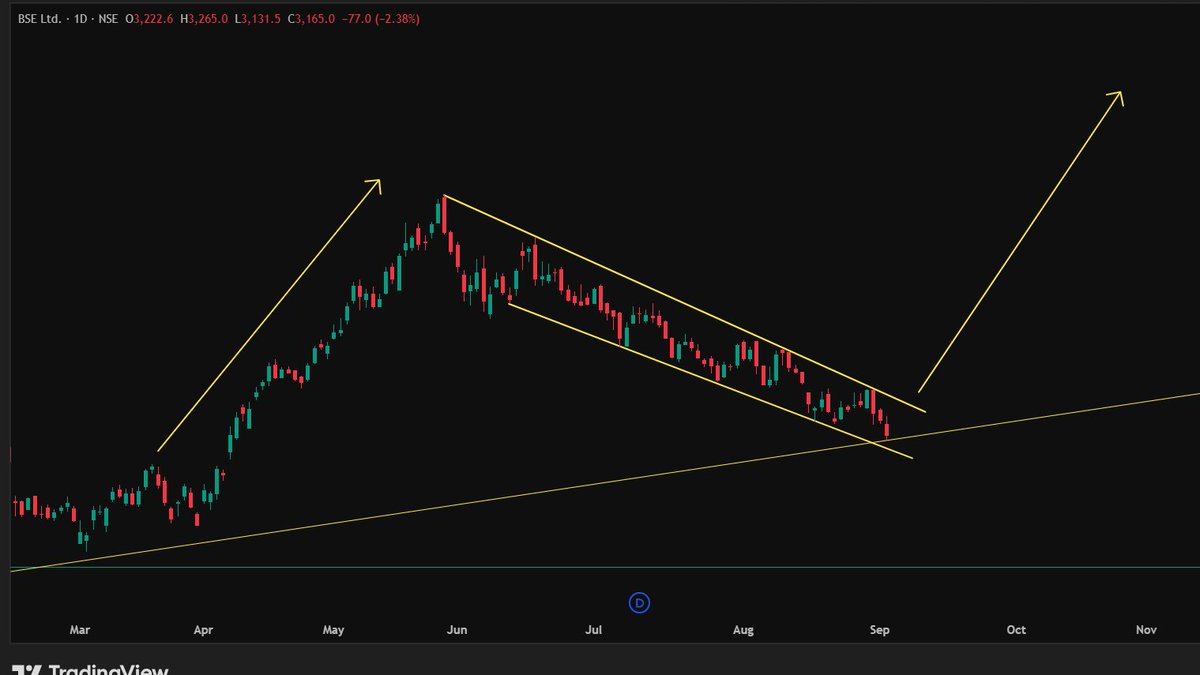Select the close value C3,165.0
Viewport: 1200px width, 675px height.
click(311, 18)
